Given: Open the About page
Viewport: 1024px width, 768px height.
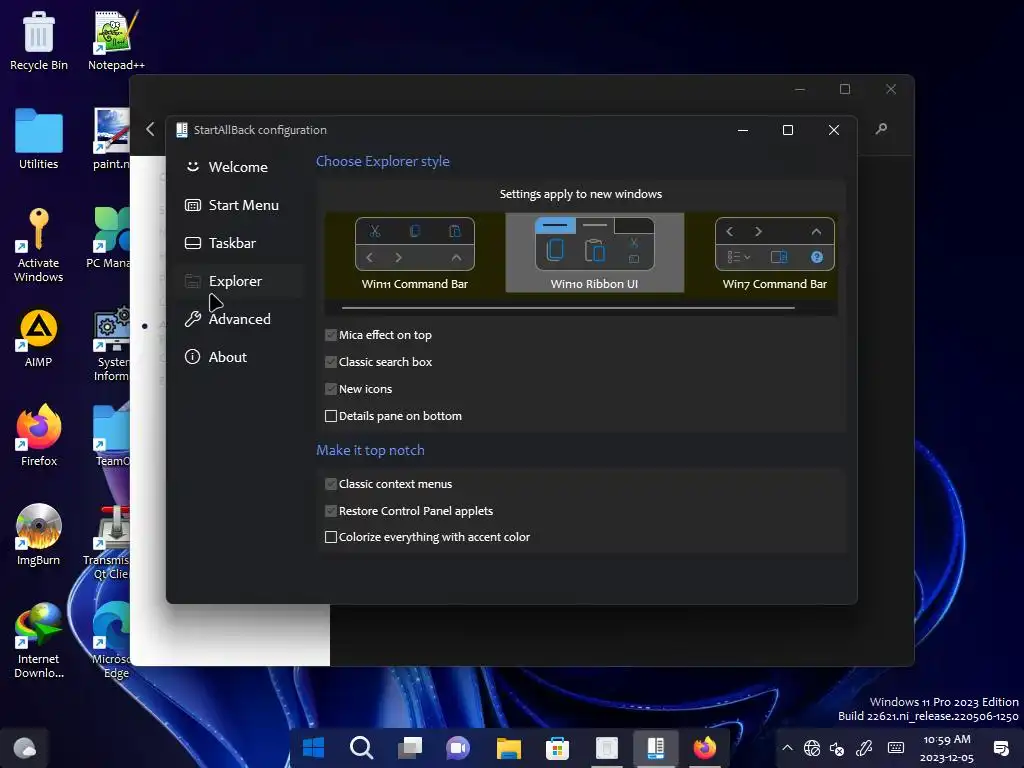Looking at the screenshot, I should click(x=238, y=357).
